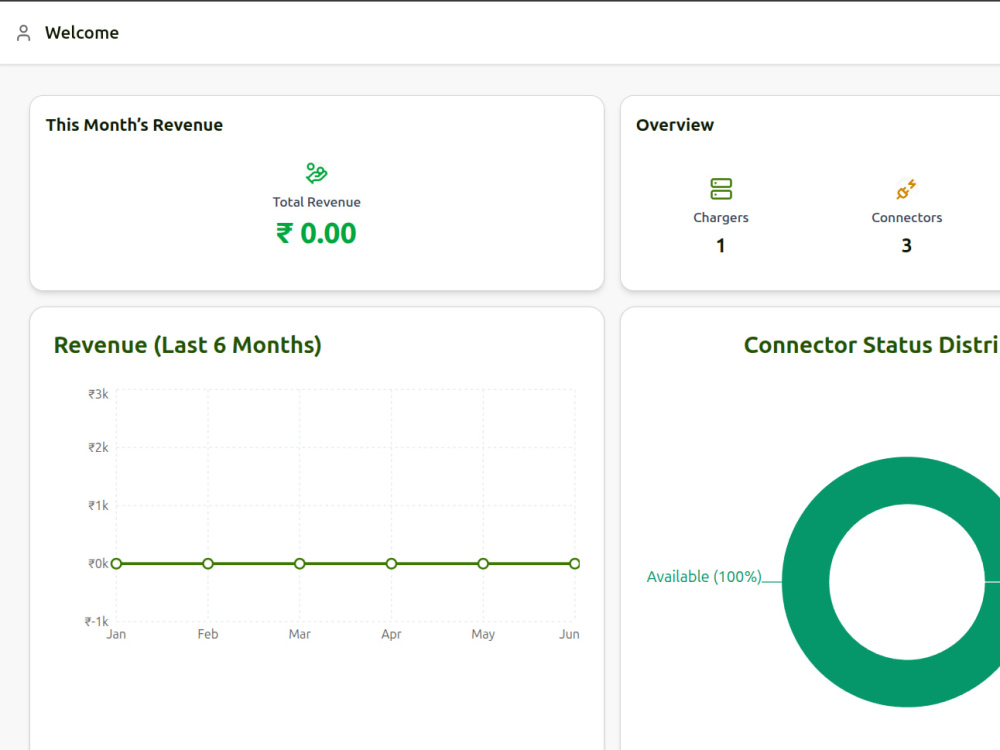Click the Connectors count '3'
Screen dimensions: 1000x750
tap(906, 246)
